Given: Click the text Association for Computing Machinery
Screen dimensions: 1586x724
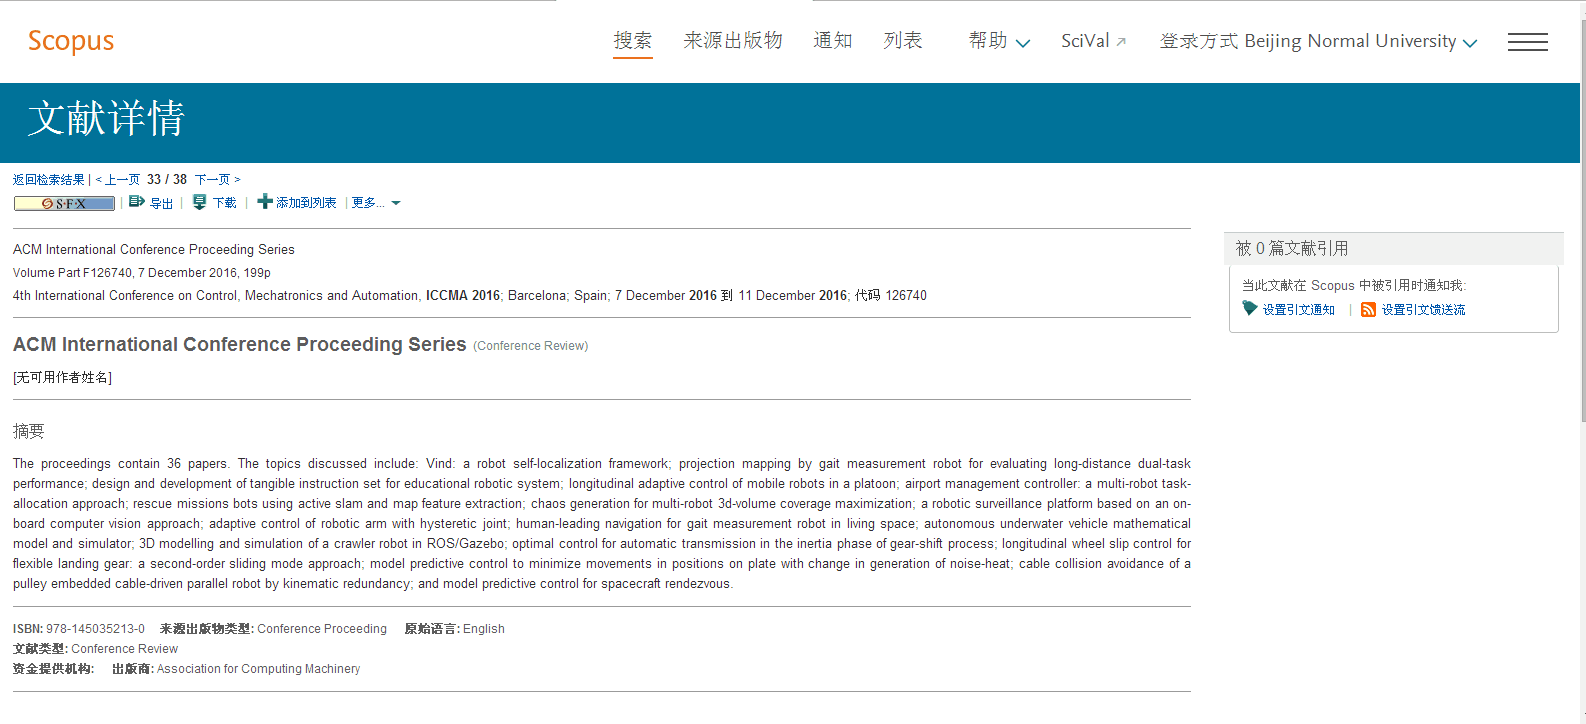Looking at the screenshot, I should click(x=258, y=669).
